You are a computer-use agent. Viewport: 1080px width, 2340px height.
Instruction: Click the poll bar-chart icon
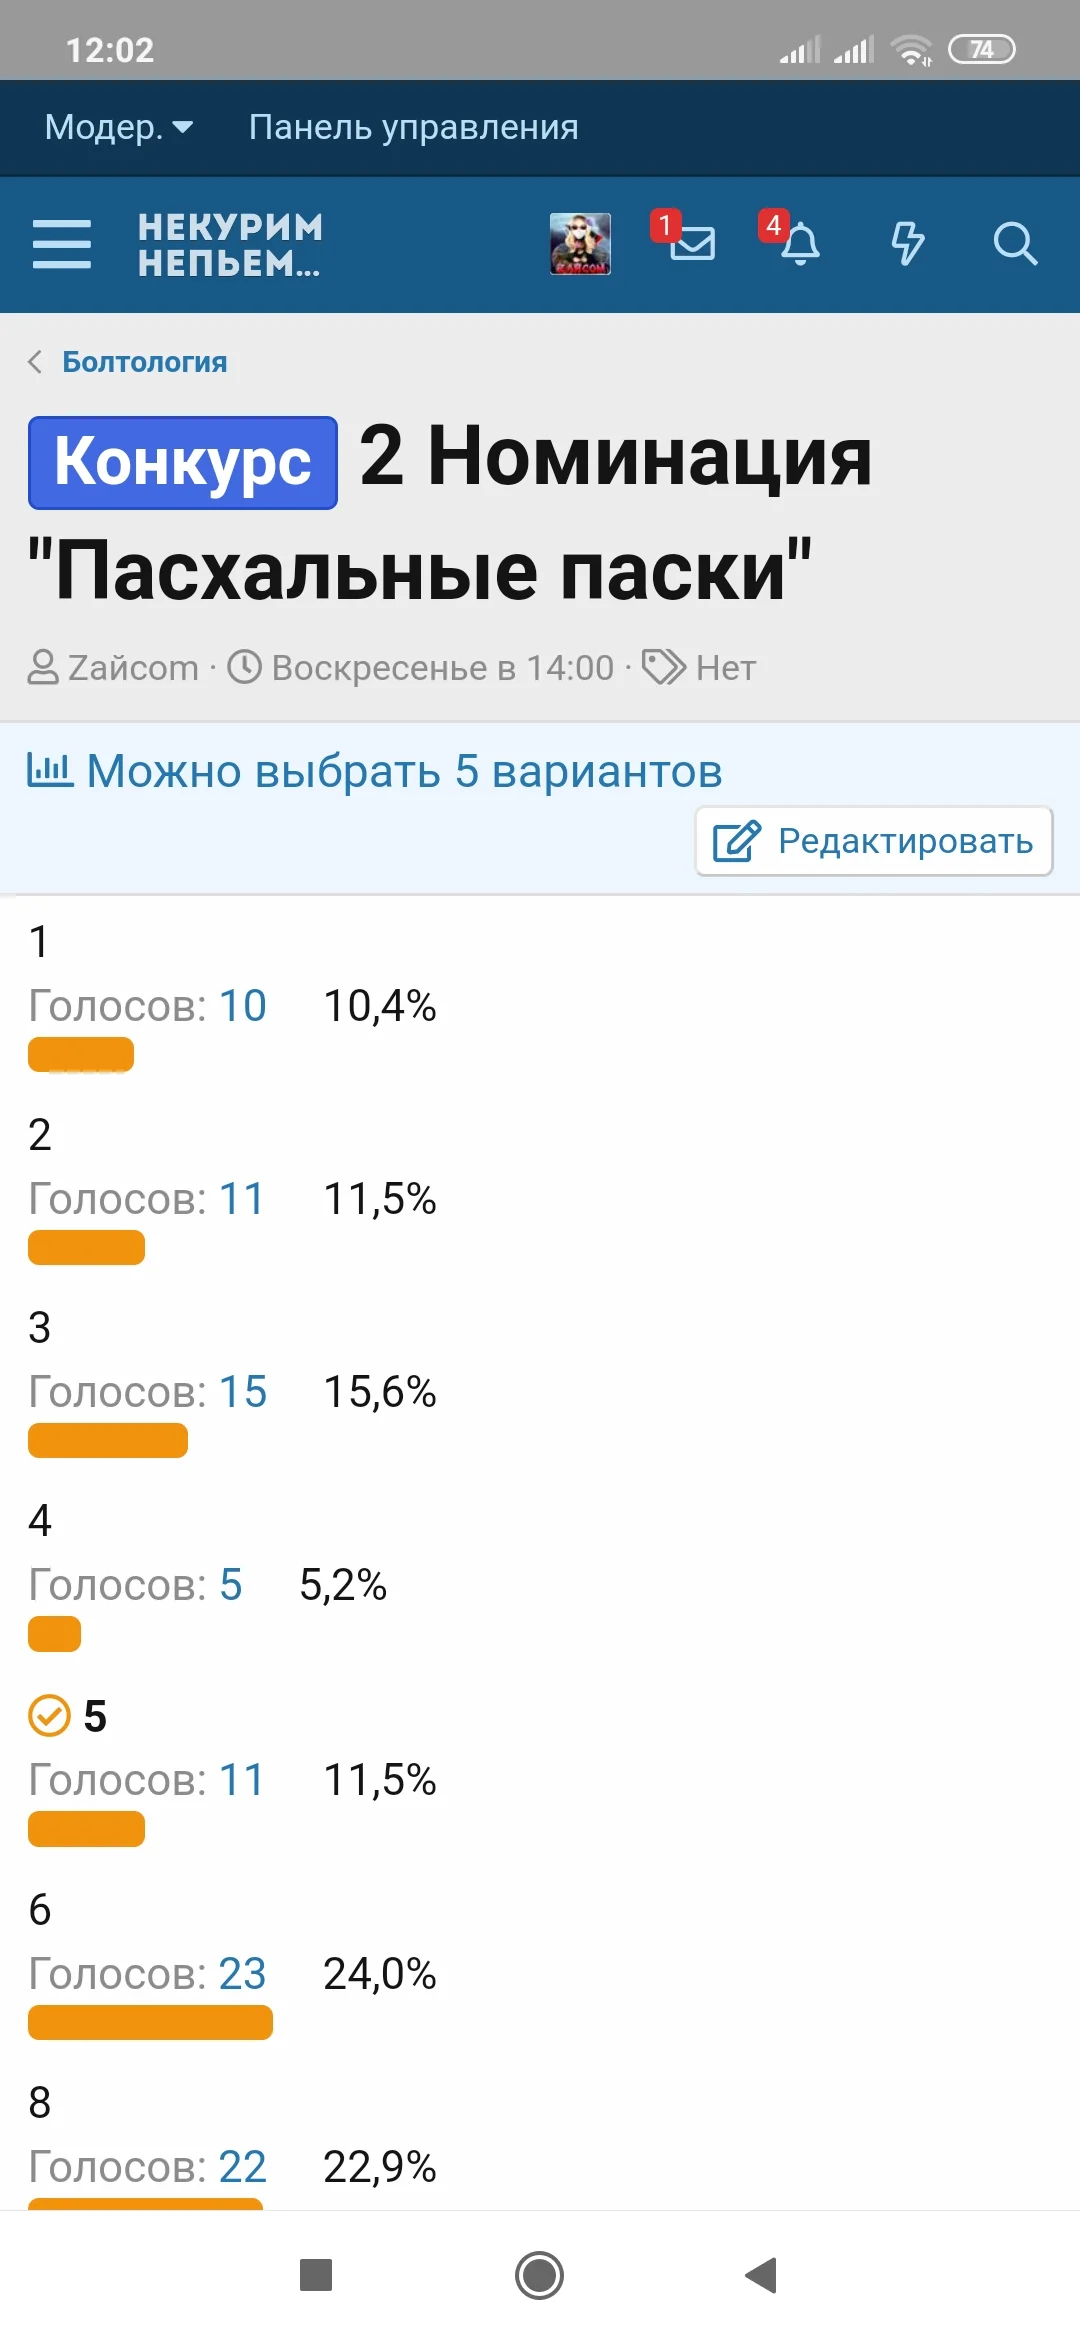click(49, 770)
